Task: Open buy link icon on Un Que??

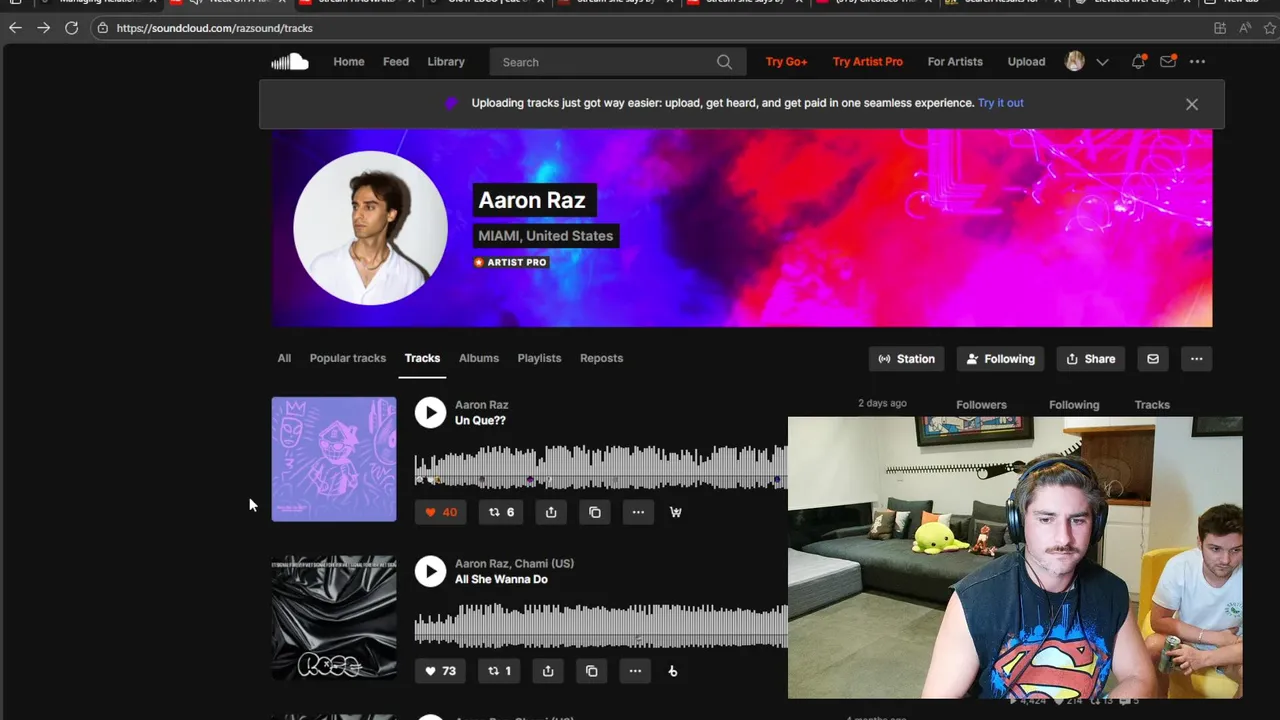Action: coord(676,512)
